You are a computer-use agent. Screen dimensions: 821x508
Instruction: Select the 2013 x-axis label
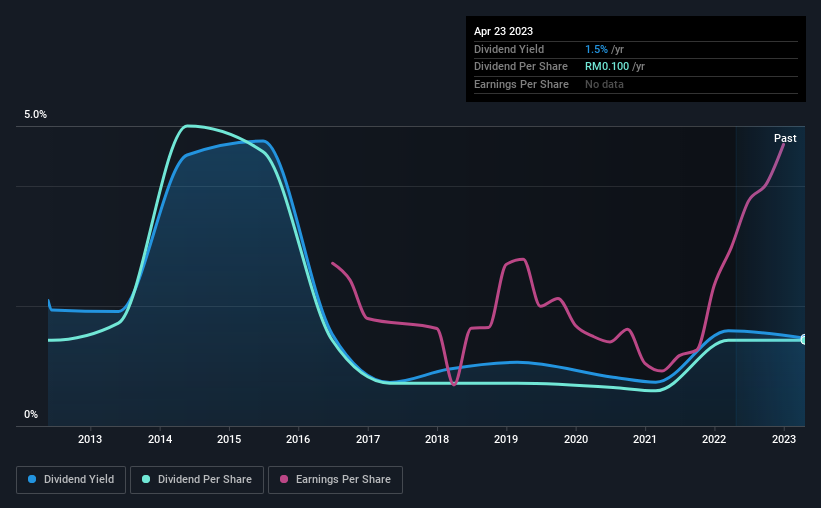(x=90, y=439)
